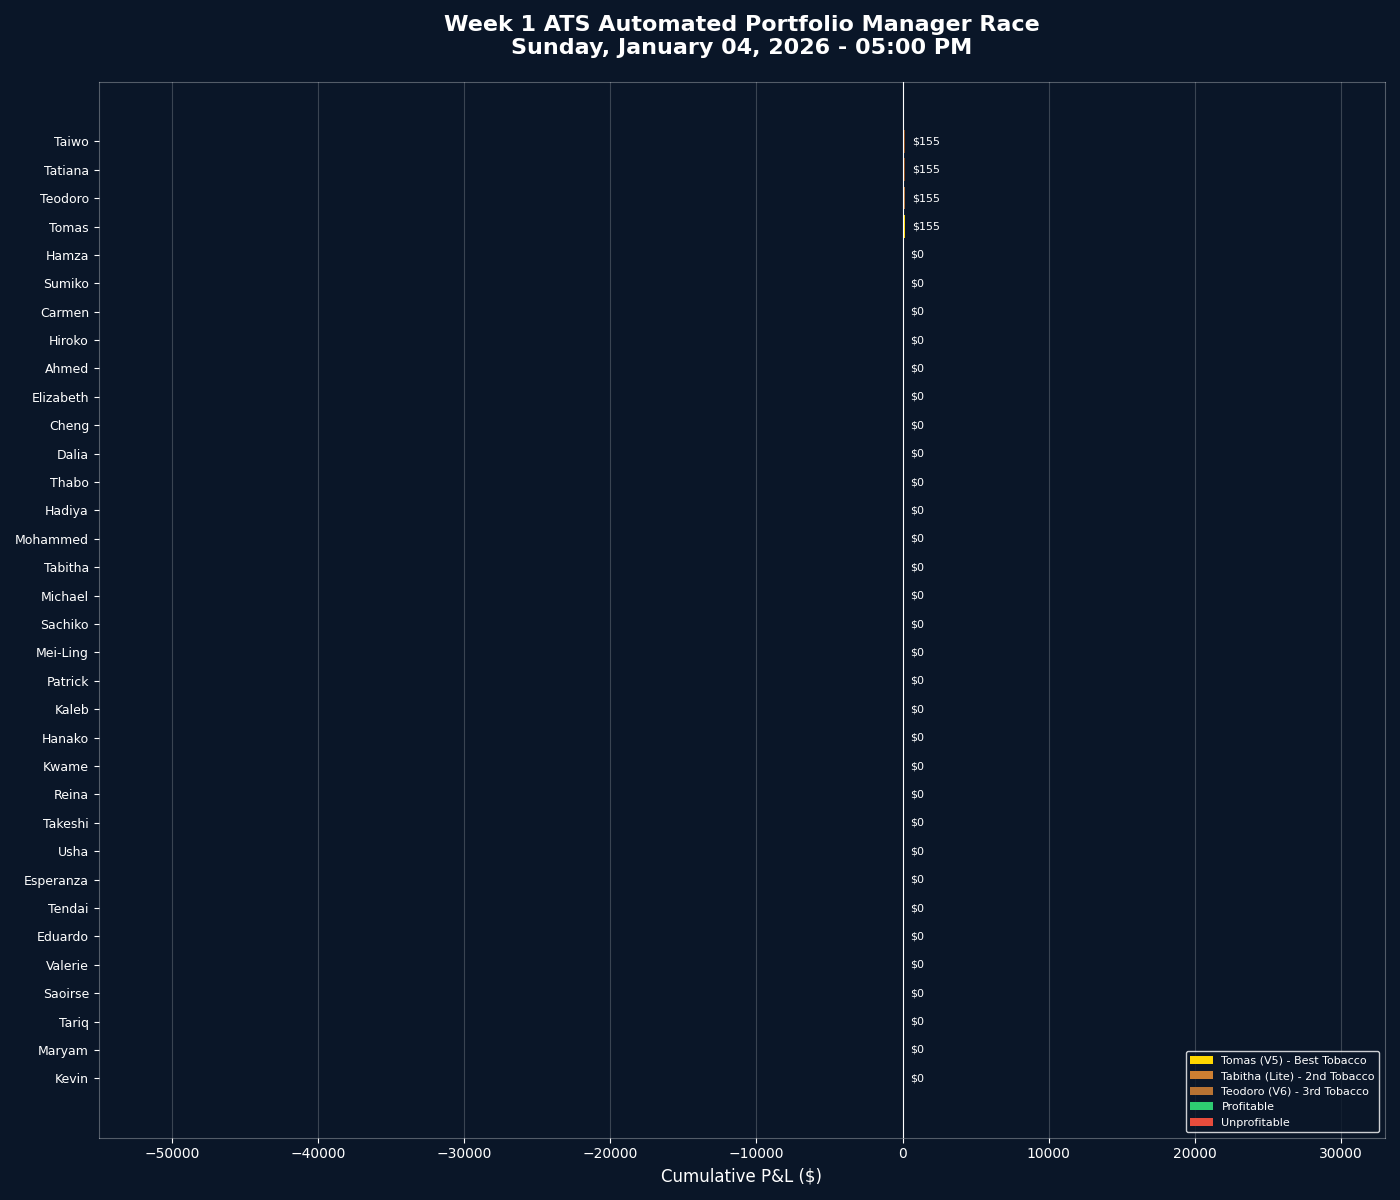Click Kevin's name on the y-axis
This screenshot has height=1200, width=1400.
click(x=71, y=1078)
